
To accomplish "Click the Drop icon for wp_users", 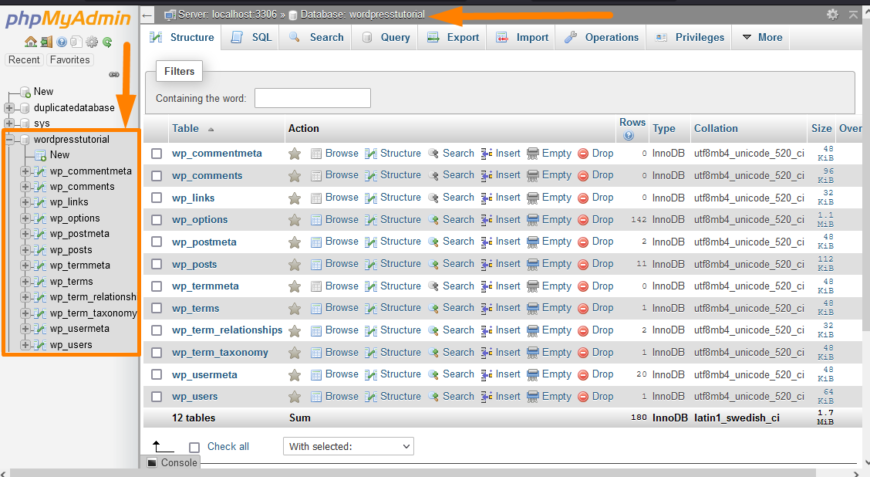I will click(584, 397).
